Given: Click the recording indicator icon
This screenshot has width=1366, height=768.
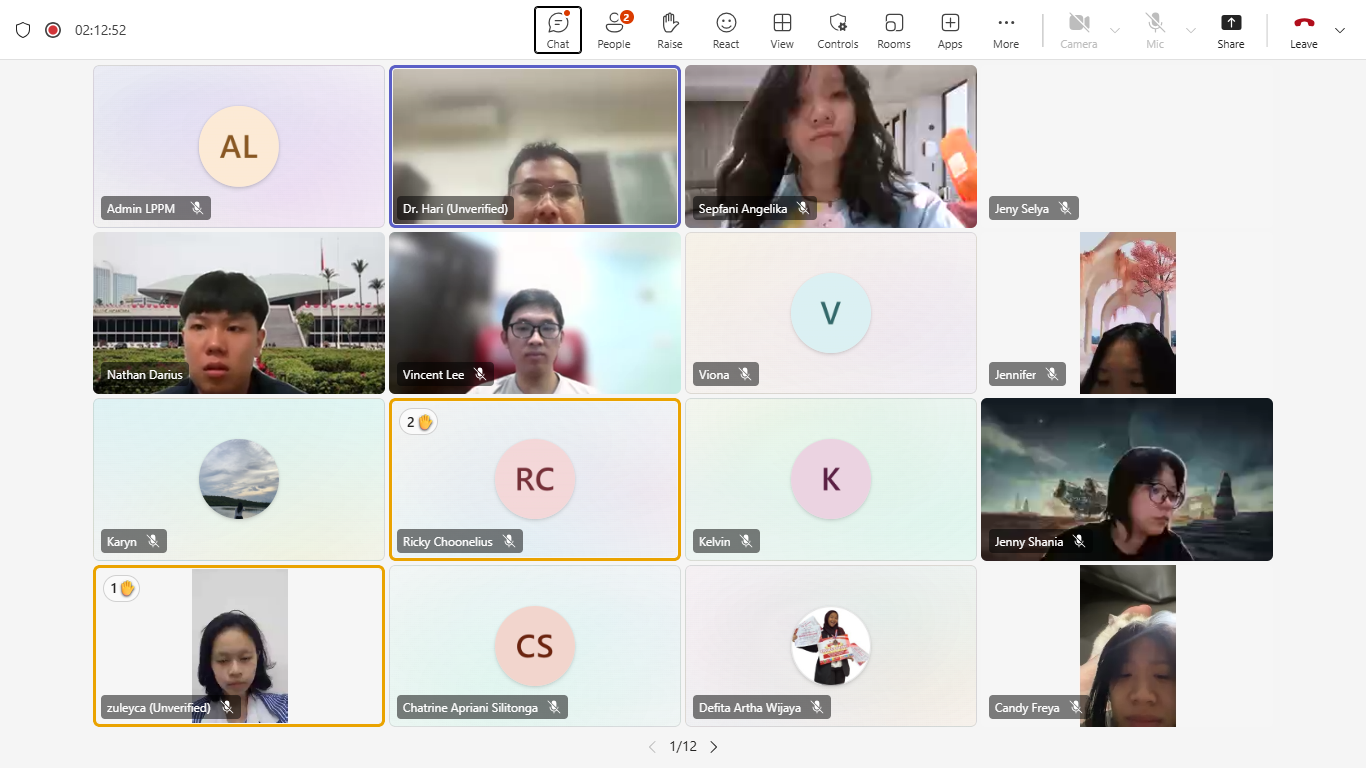Looking at the screenshot, I should (53, 30).
